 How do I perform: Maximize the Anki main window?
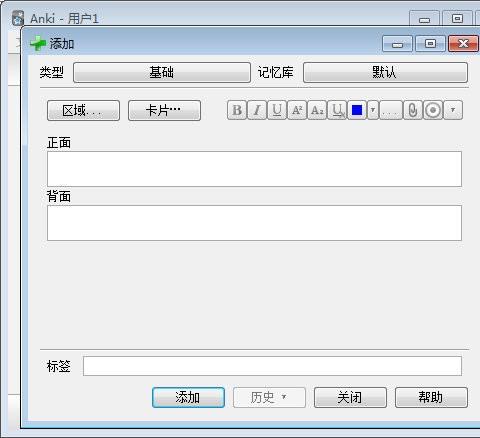click(457, 19)
